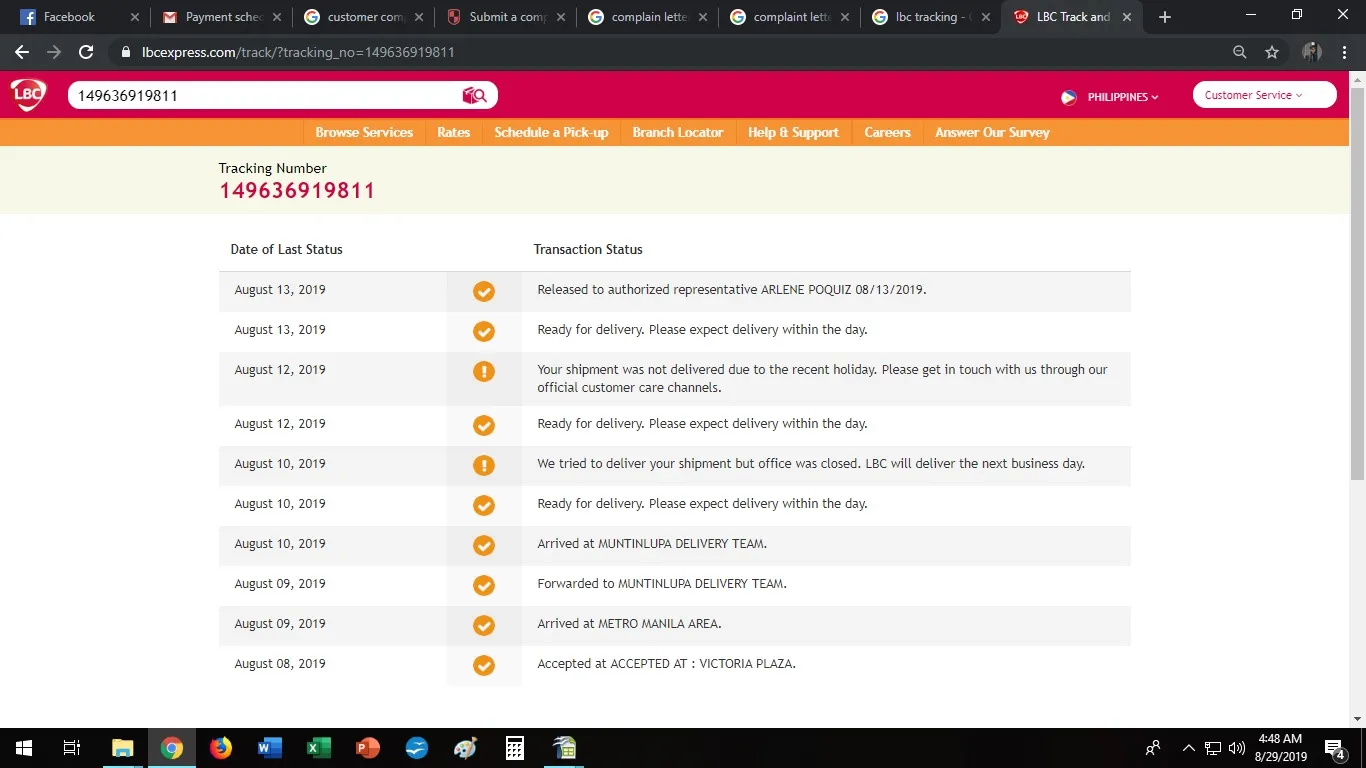Screen dimensions: 1366x768
Task: Switch to the Submit a complaint tab
Action: (506, 17)
